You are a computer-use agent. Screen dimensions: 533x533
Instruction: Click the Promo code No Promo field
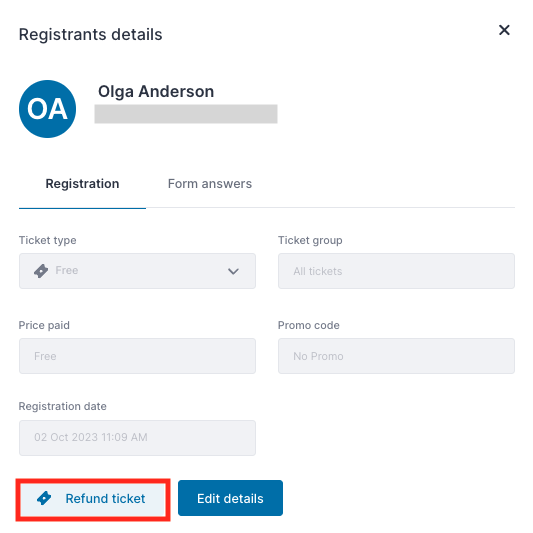click(x=396, y=356)
